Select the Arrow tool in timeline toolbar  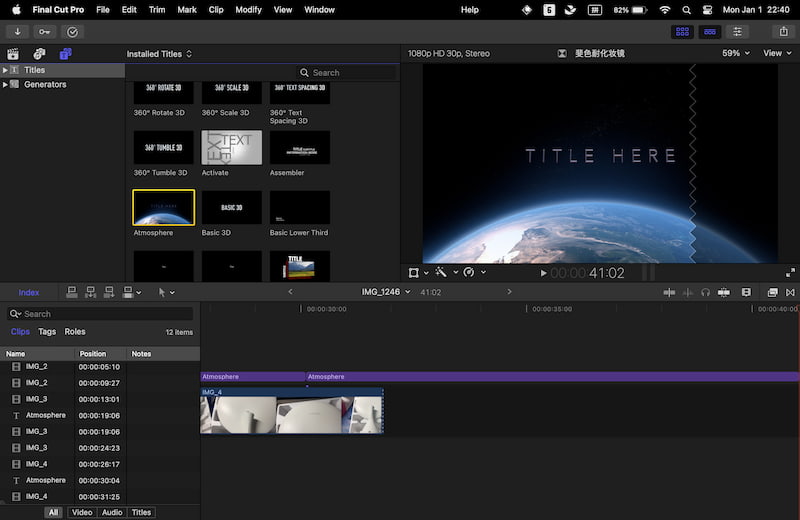[162, 292]
